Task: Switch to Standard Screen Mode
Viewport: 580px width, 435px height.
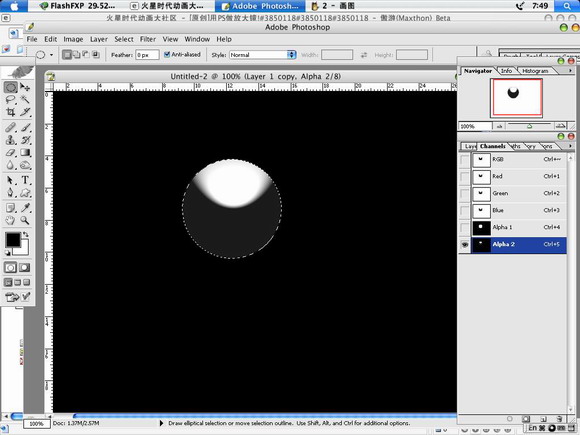Action: point(8,283)
